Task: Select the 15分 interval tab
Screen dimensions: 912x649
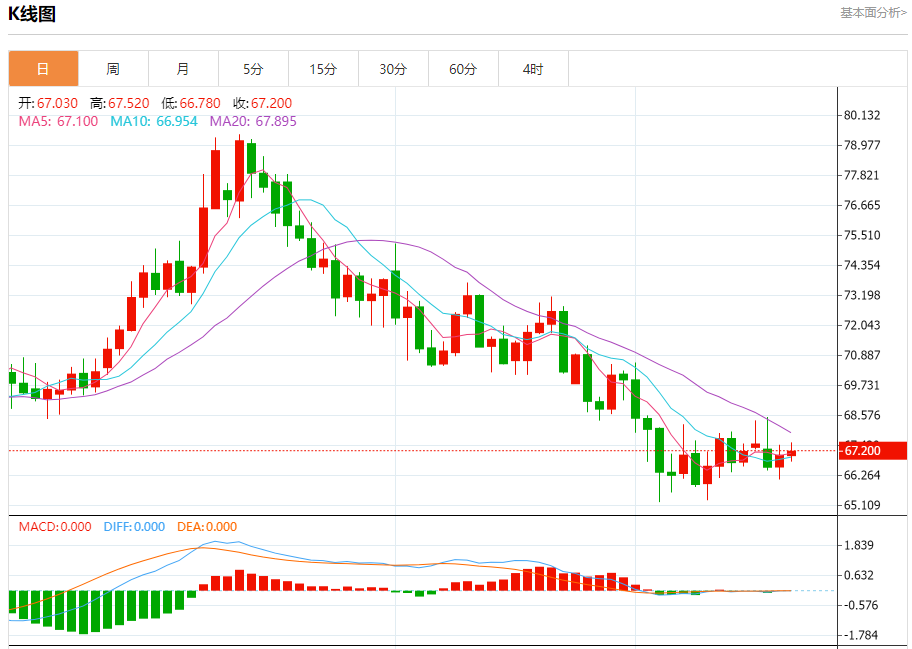Action: (x=323, y=69)
